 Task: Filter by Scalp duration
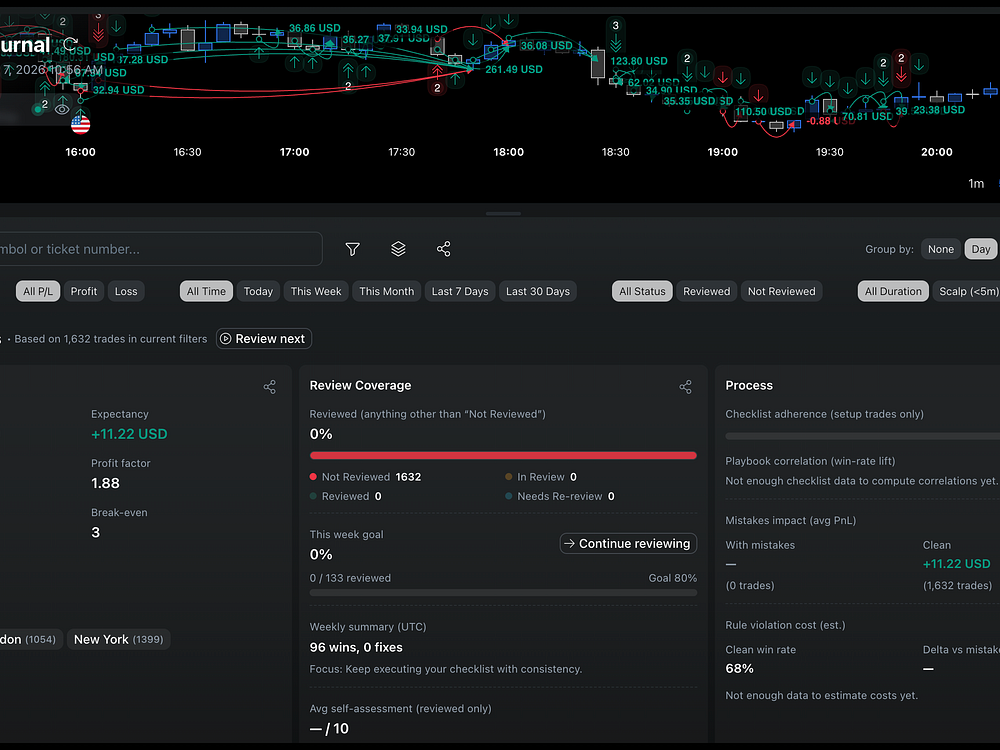[x=967, y=291]
